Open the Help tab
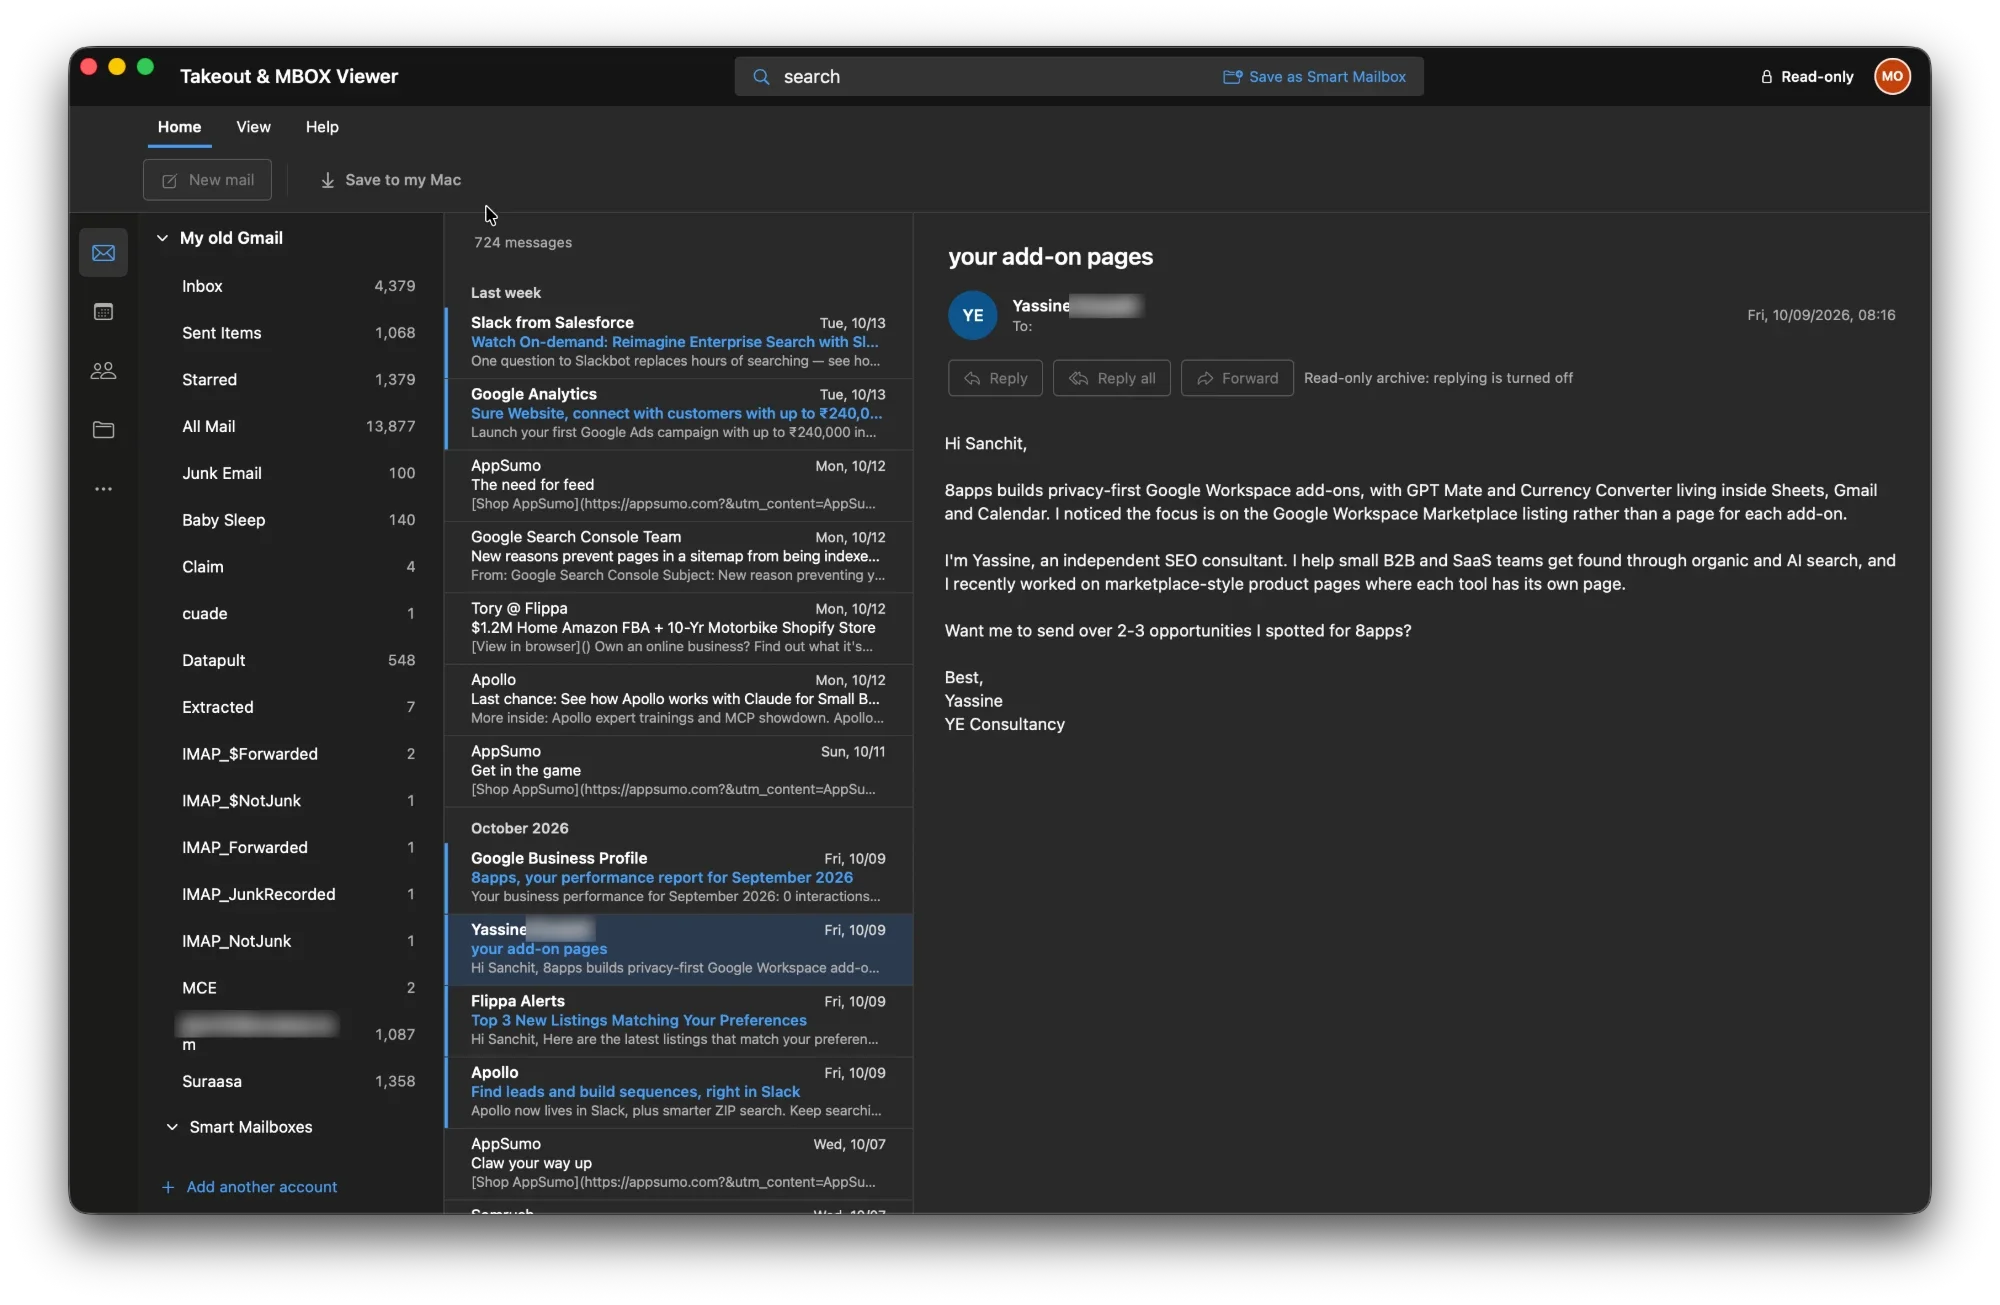 [x=322, y=127]
